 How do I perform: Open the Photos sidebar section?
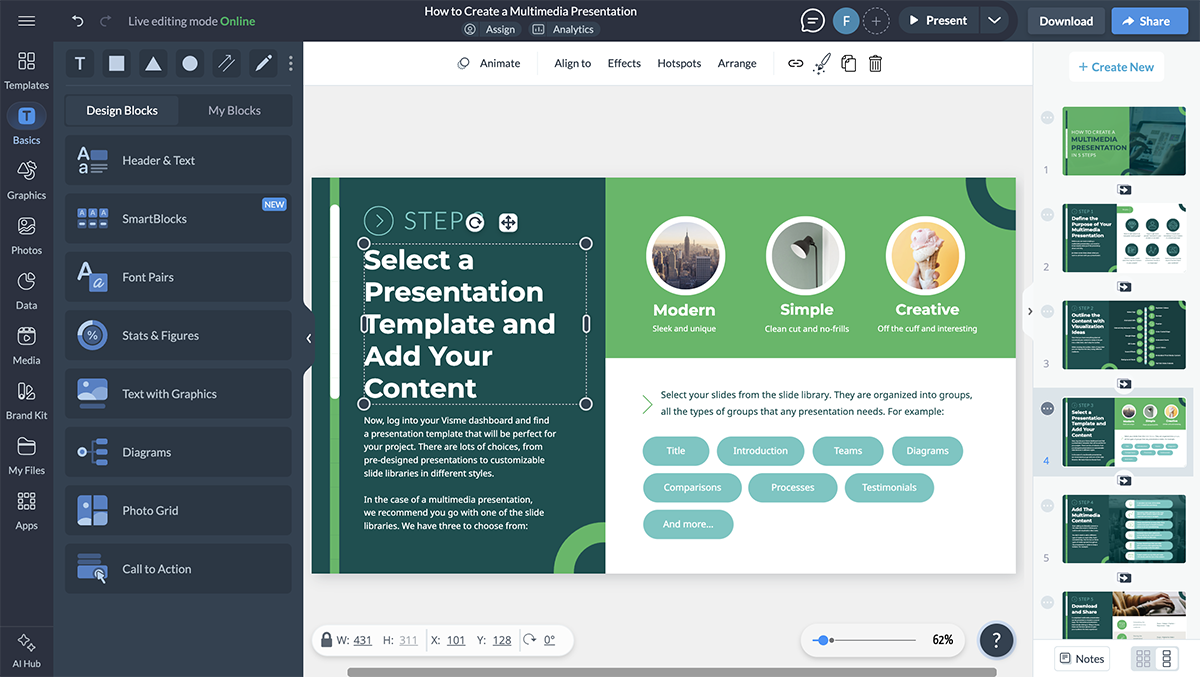[27, 236]
